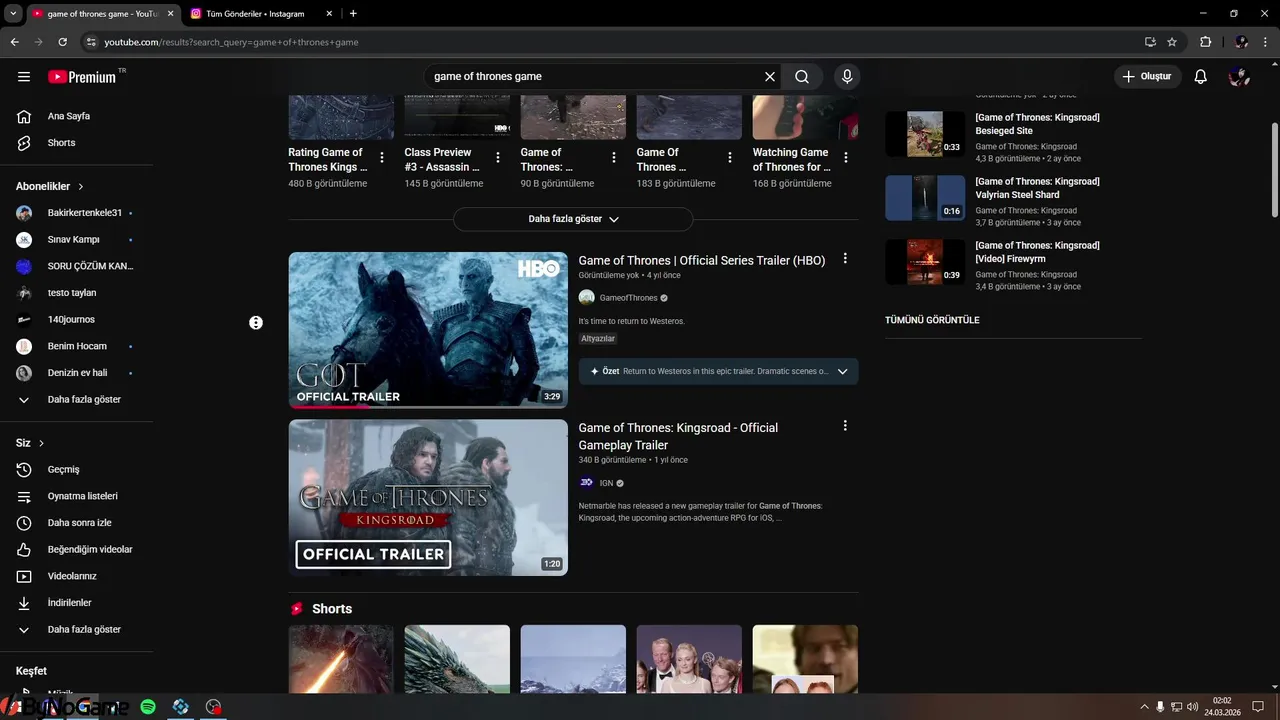Click TÜMÜNÜ GÖRÜNTÜLE view all
Screen dimensions: 1280x720
click(x=932, y=320)
